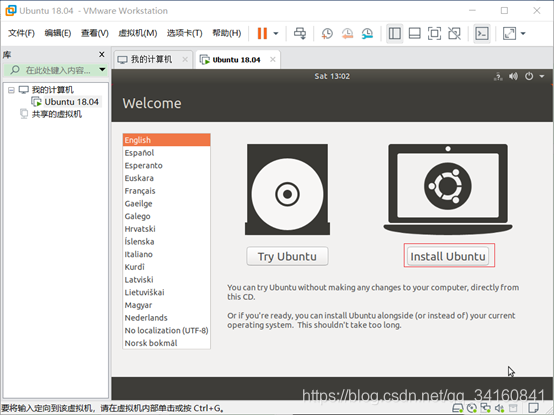This screenshot has height=415, width=554.
Task: Open the 虚拟机(M) menu
Action: tap(137, 33)
